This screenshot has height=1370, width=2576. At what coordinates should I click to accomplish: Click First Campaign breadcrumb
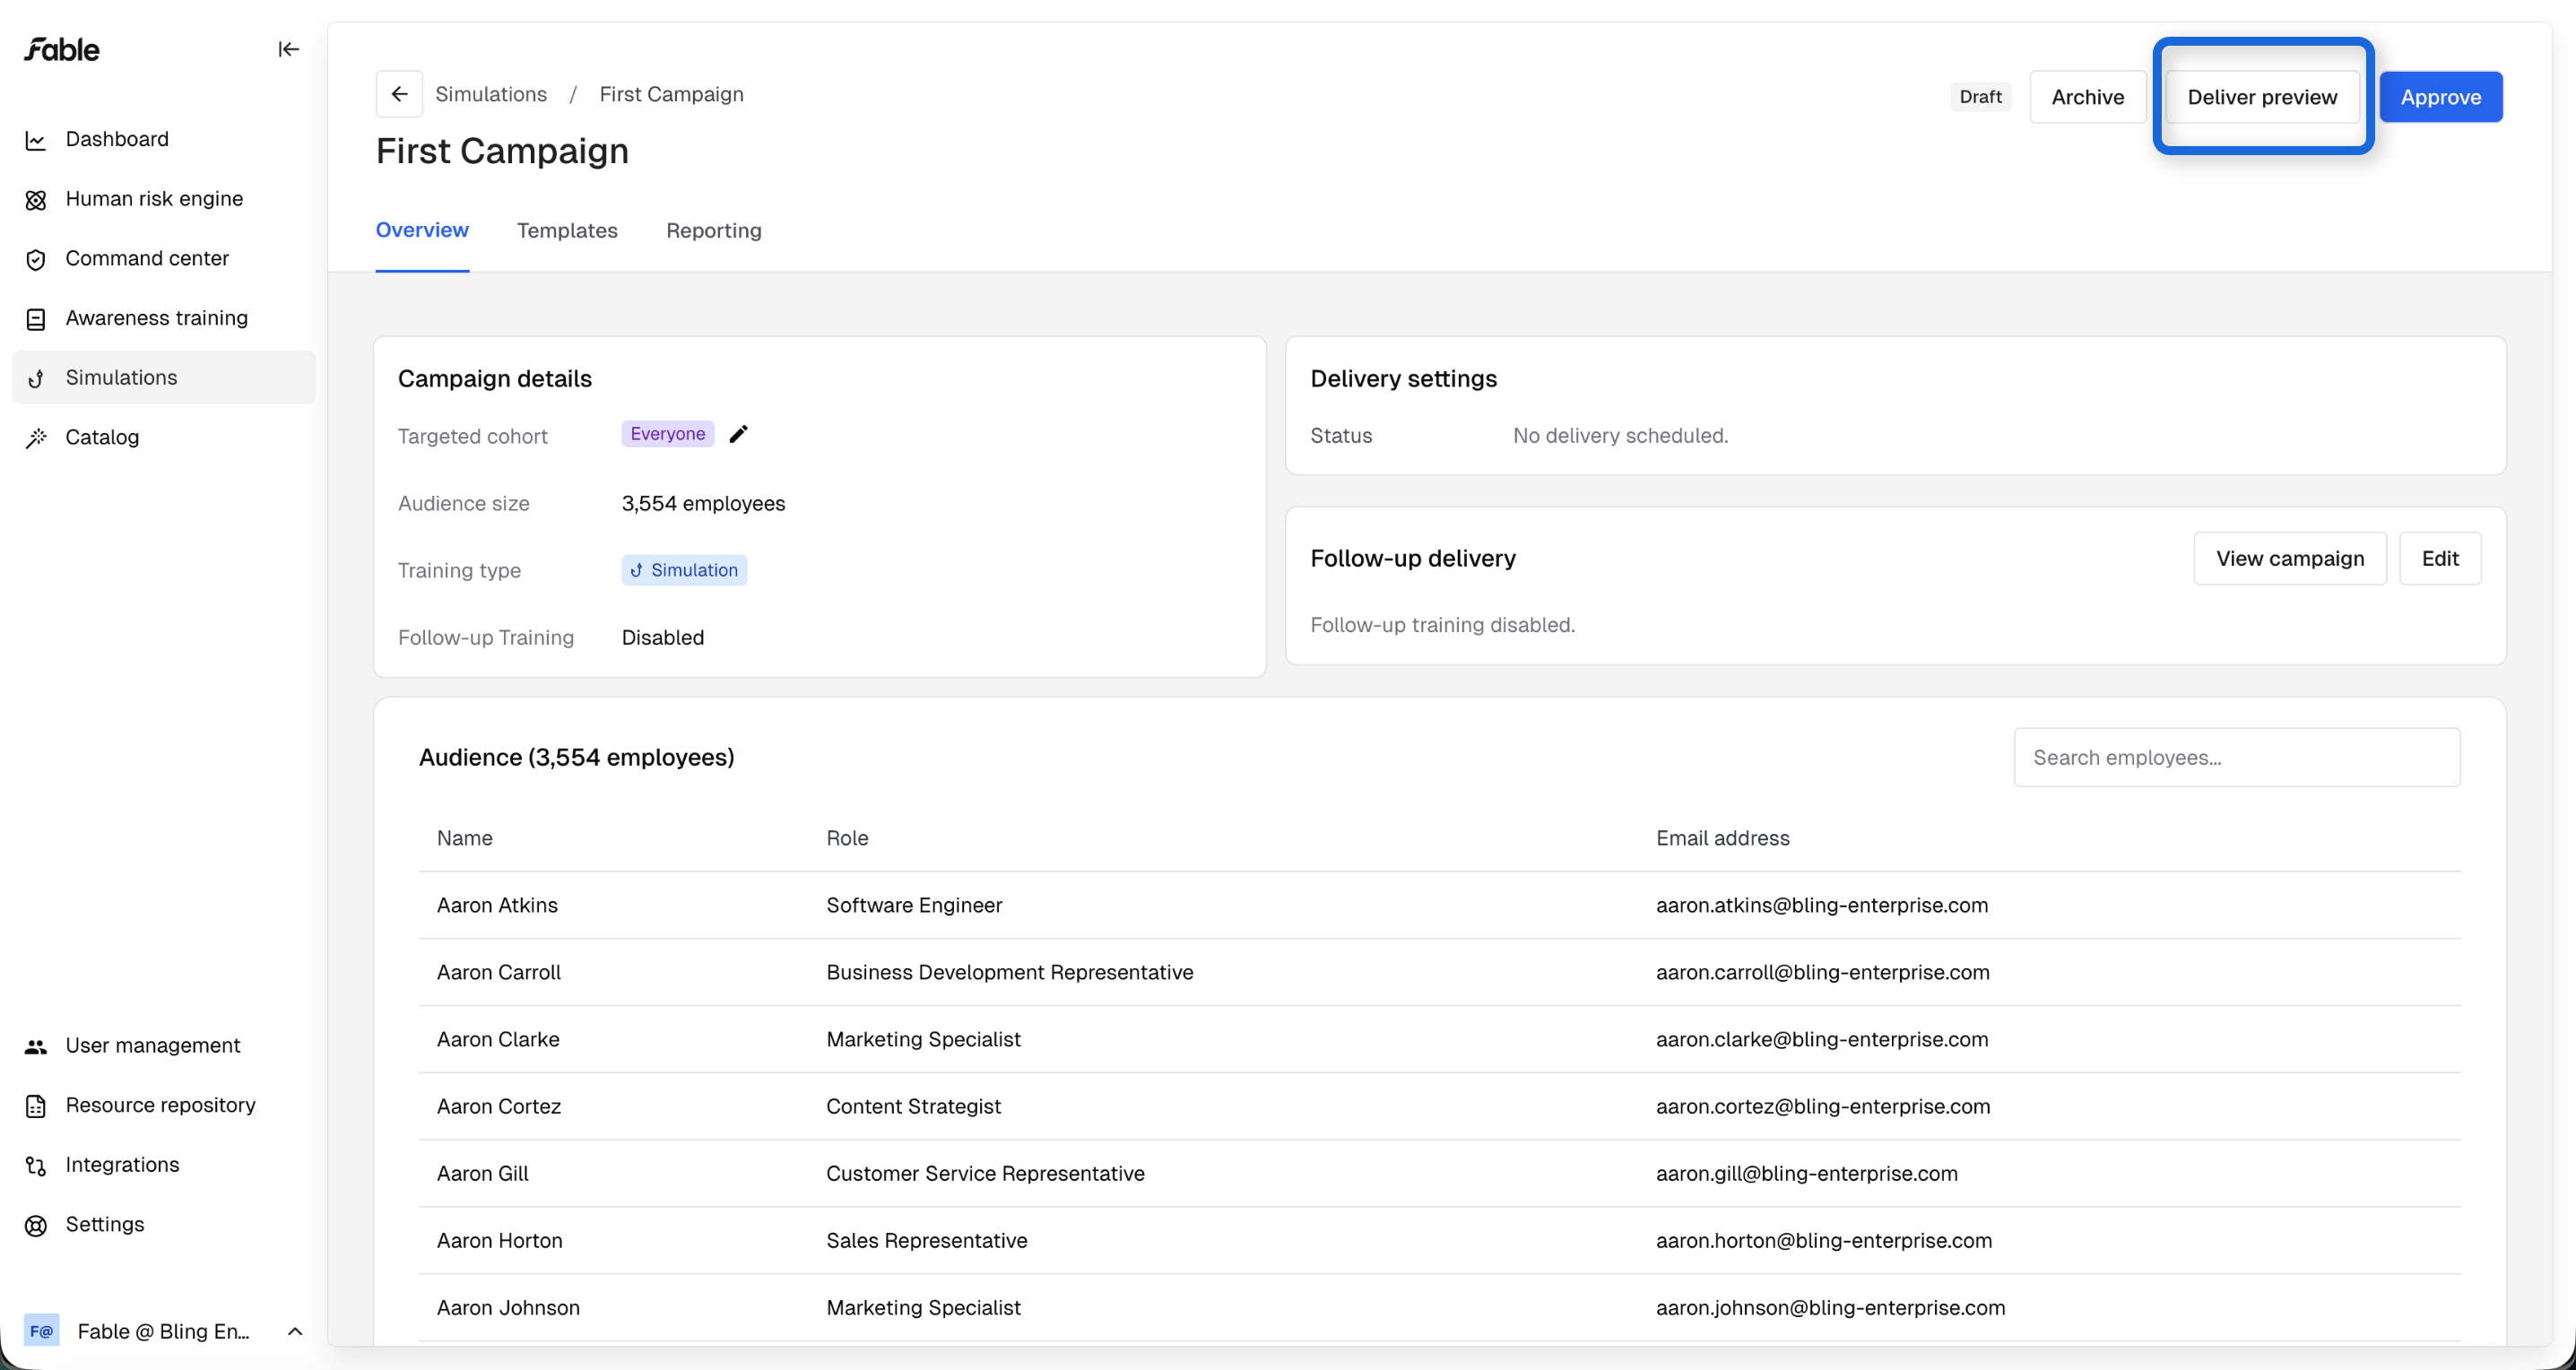pyautogui.click(x=671, y=94)
